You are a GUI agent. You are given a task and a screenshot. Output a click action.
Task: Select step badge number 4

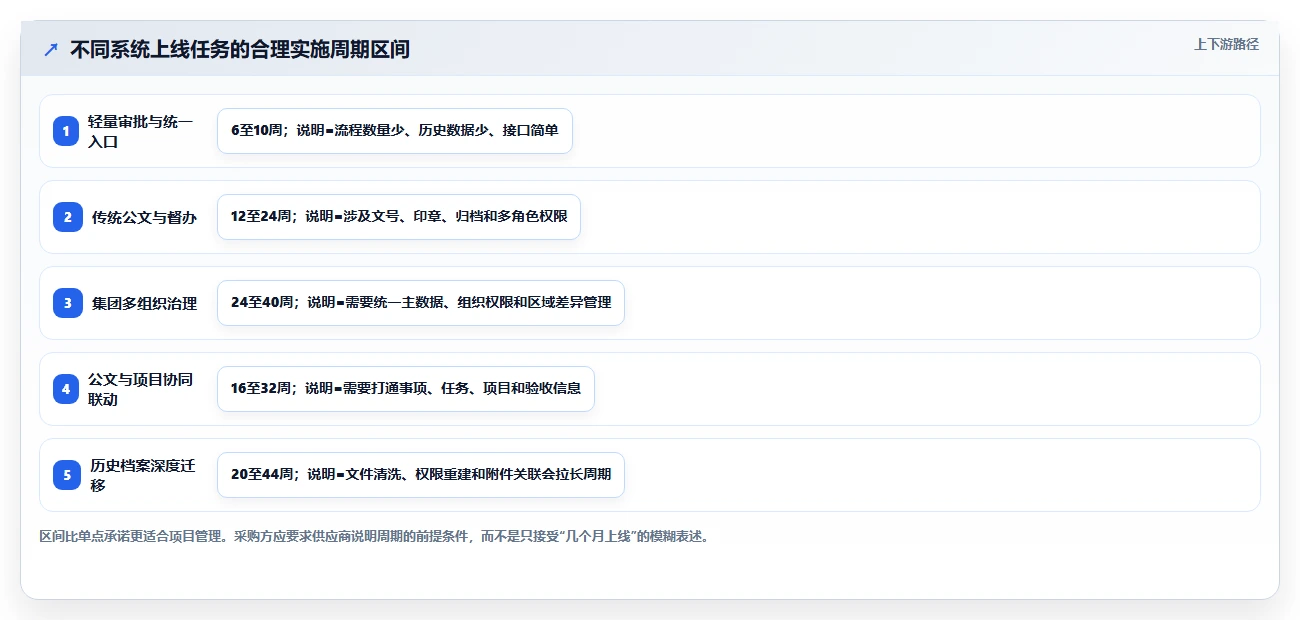pyautogui.click(x=66, y=389)
